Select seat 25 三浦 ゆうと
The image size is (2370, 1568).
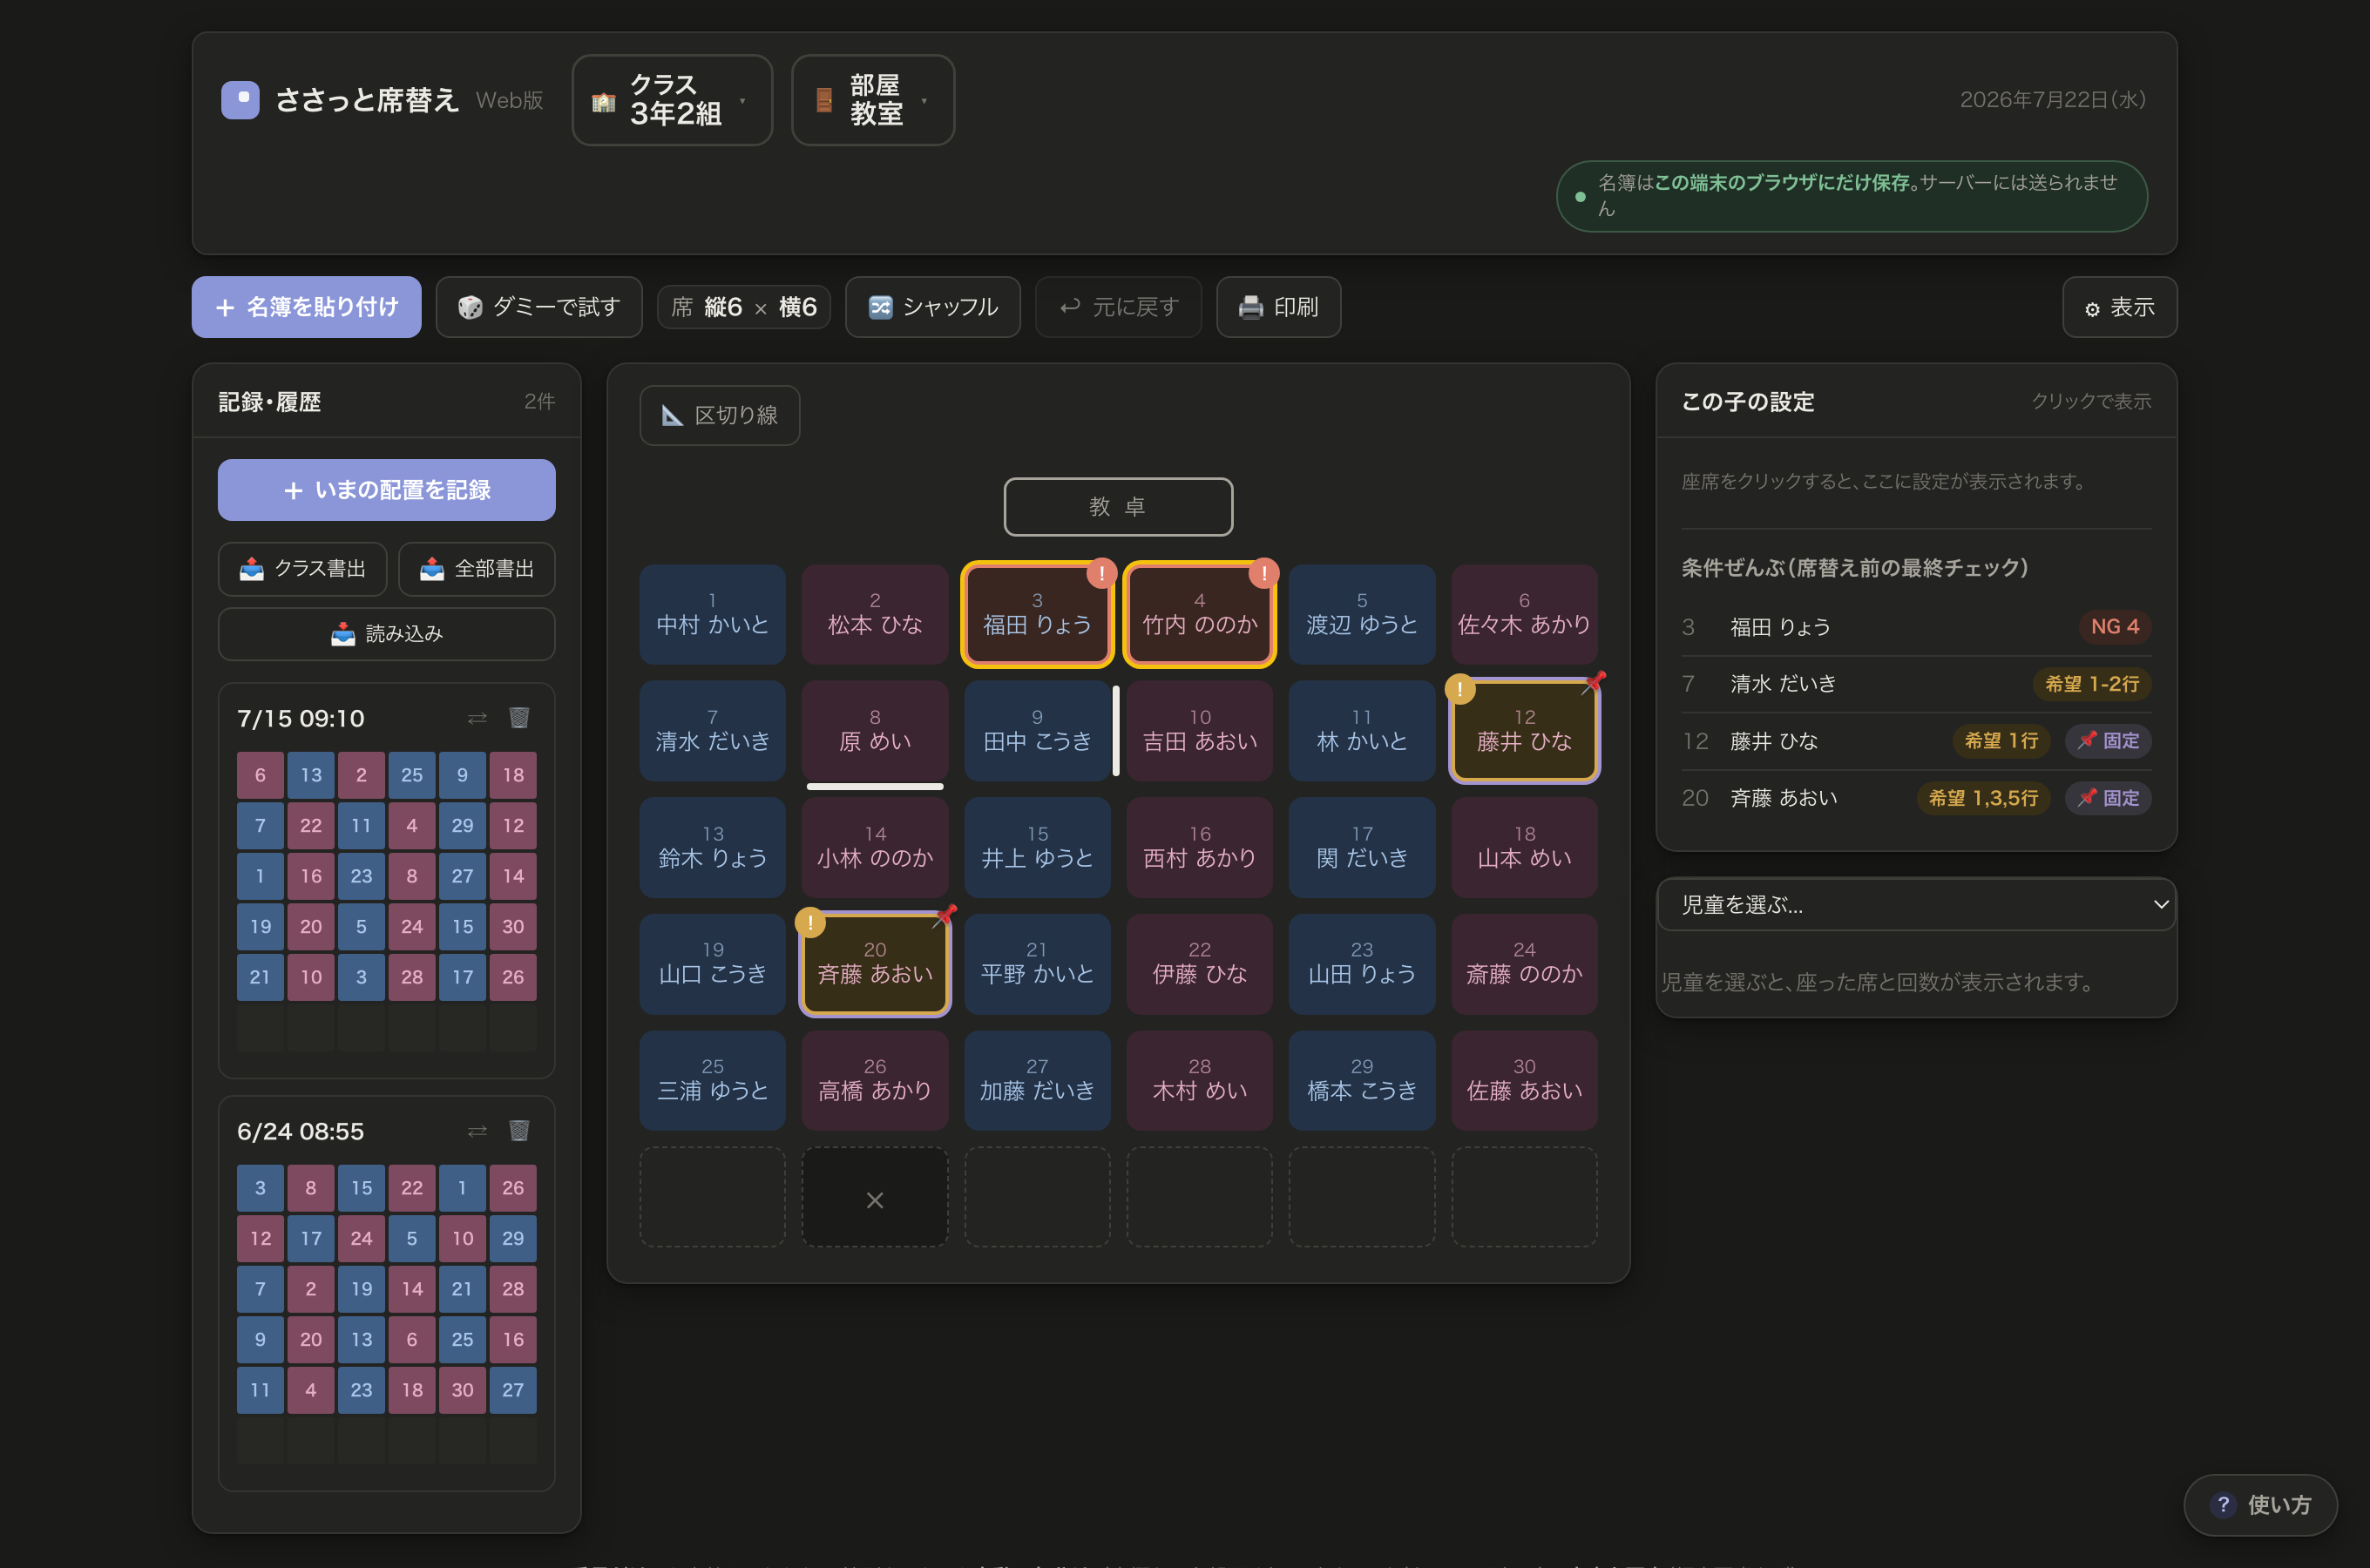click(713, 1081)
